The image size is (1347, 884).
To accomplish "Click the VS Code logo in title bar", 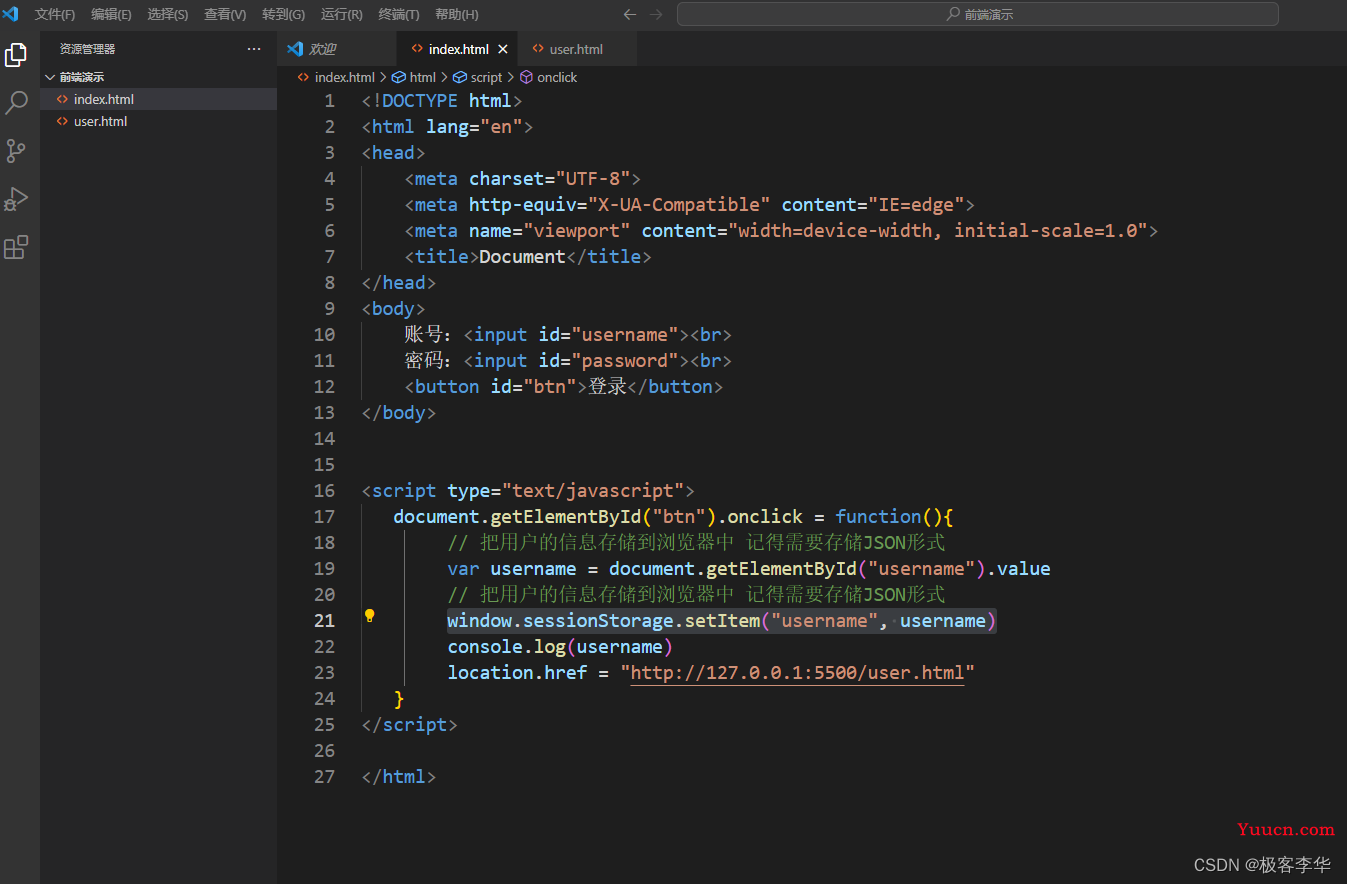I will [11, 14].
